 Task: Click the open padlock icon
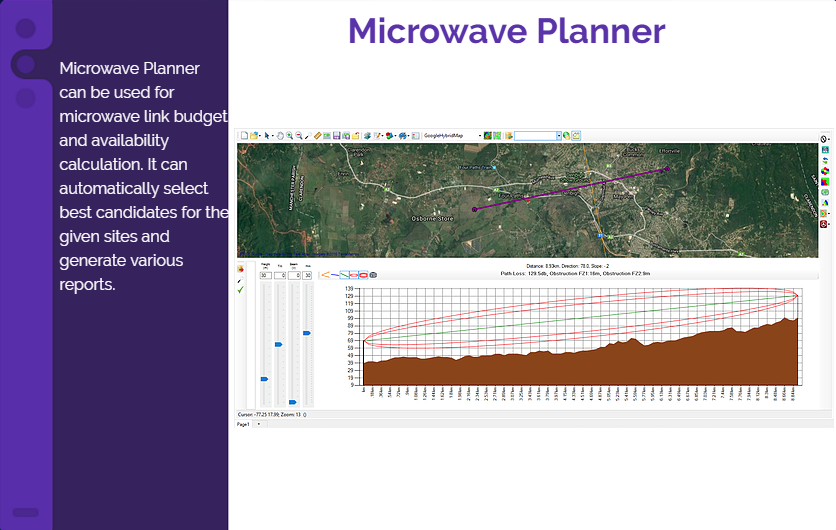356,136
